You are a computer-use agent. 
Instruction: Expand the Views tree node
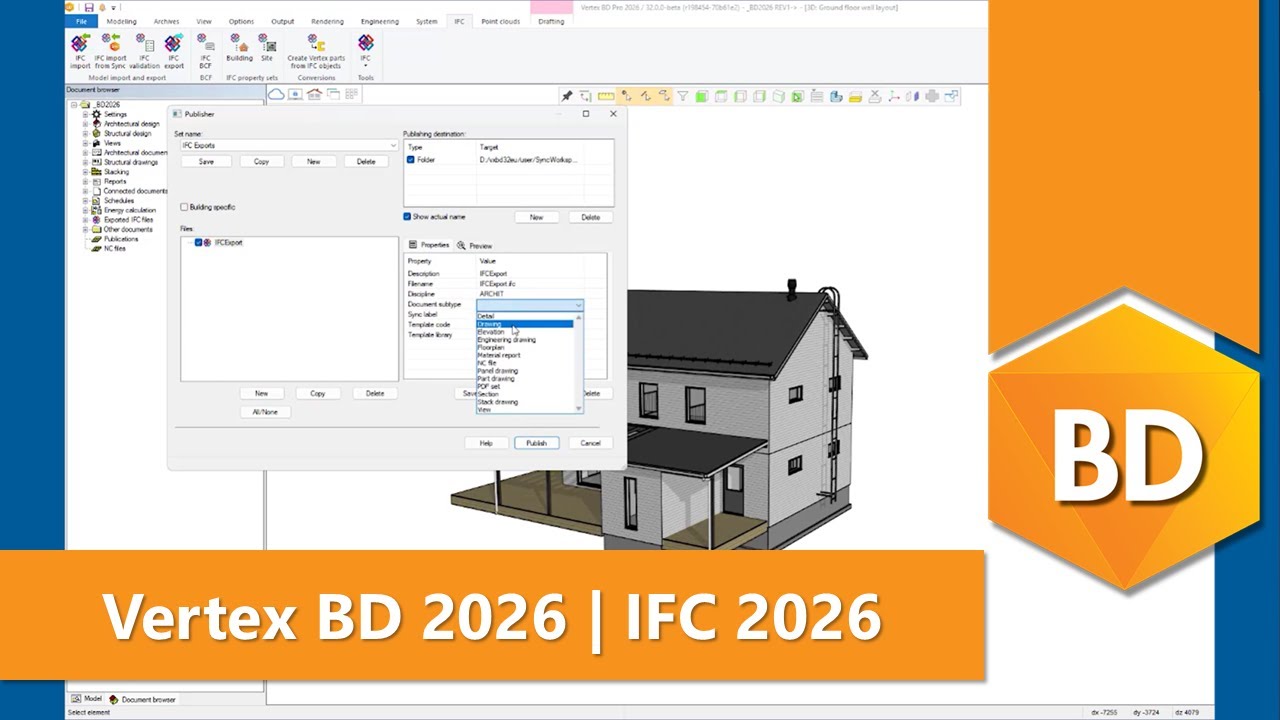[x=86, y=143]
